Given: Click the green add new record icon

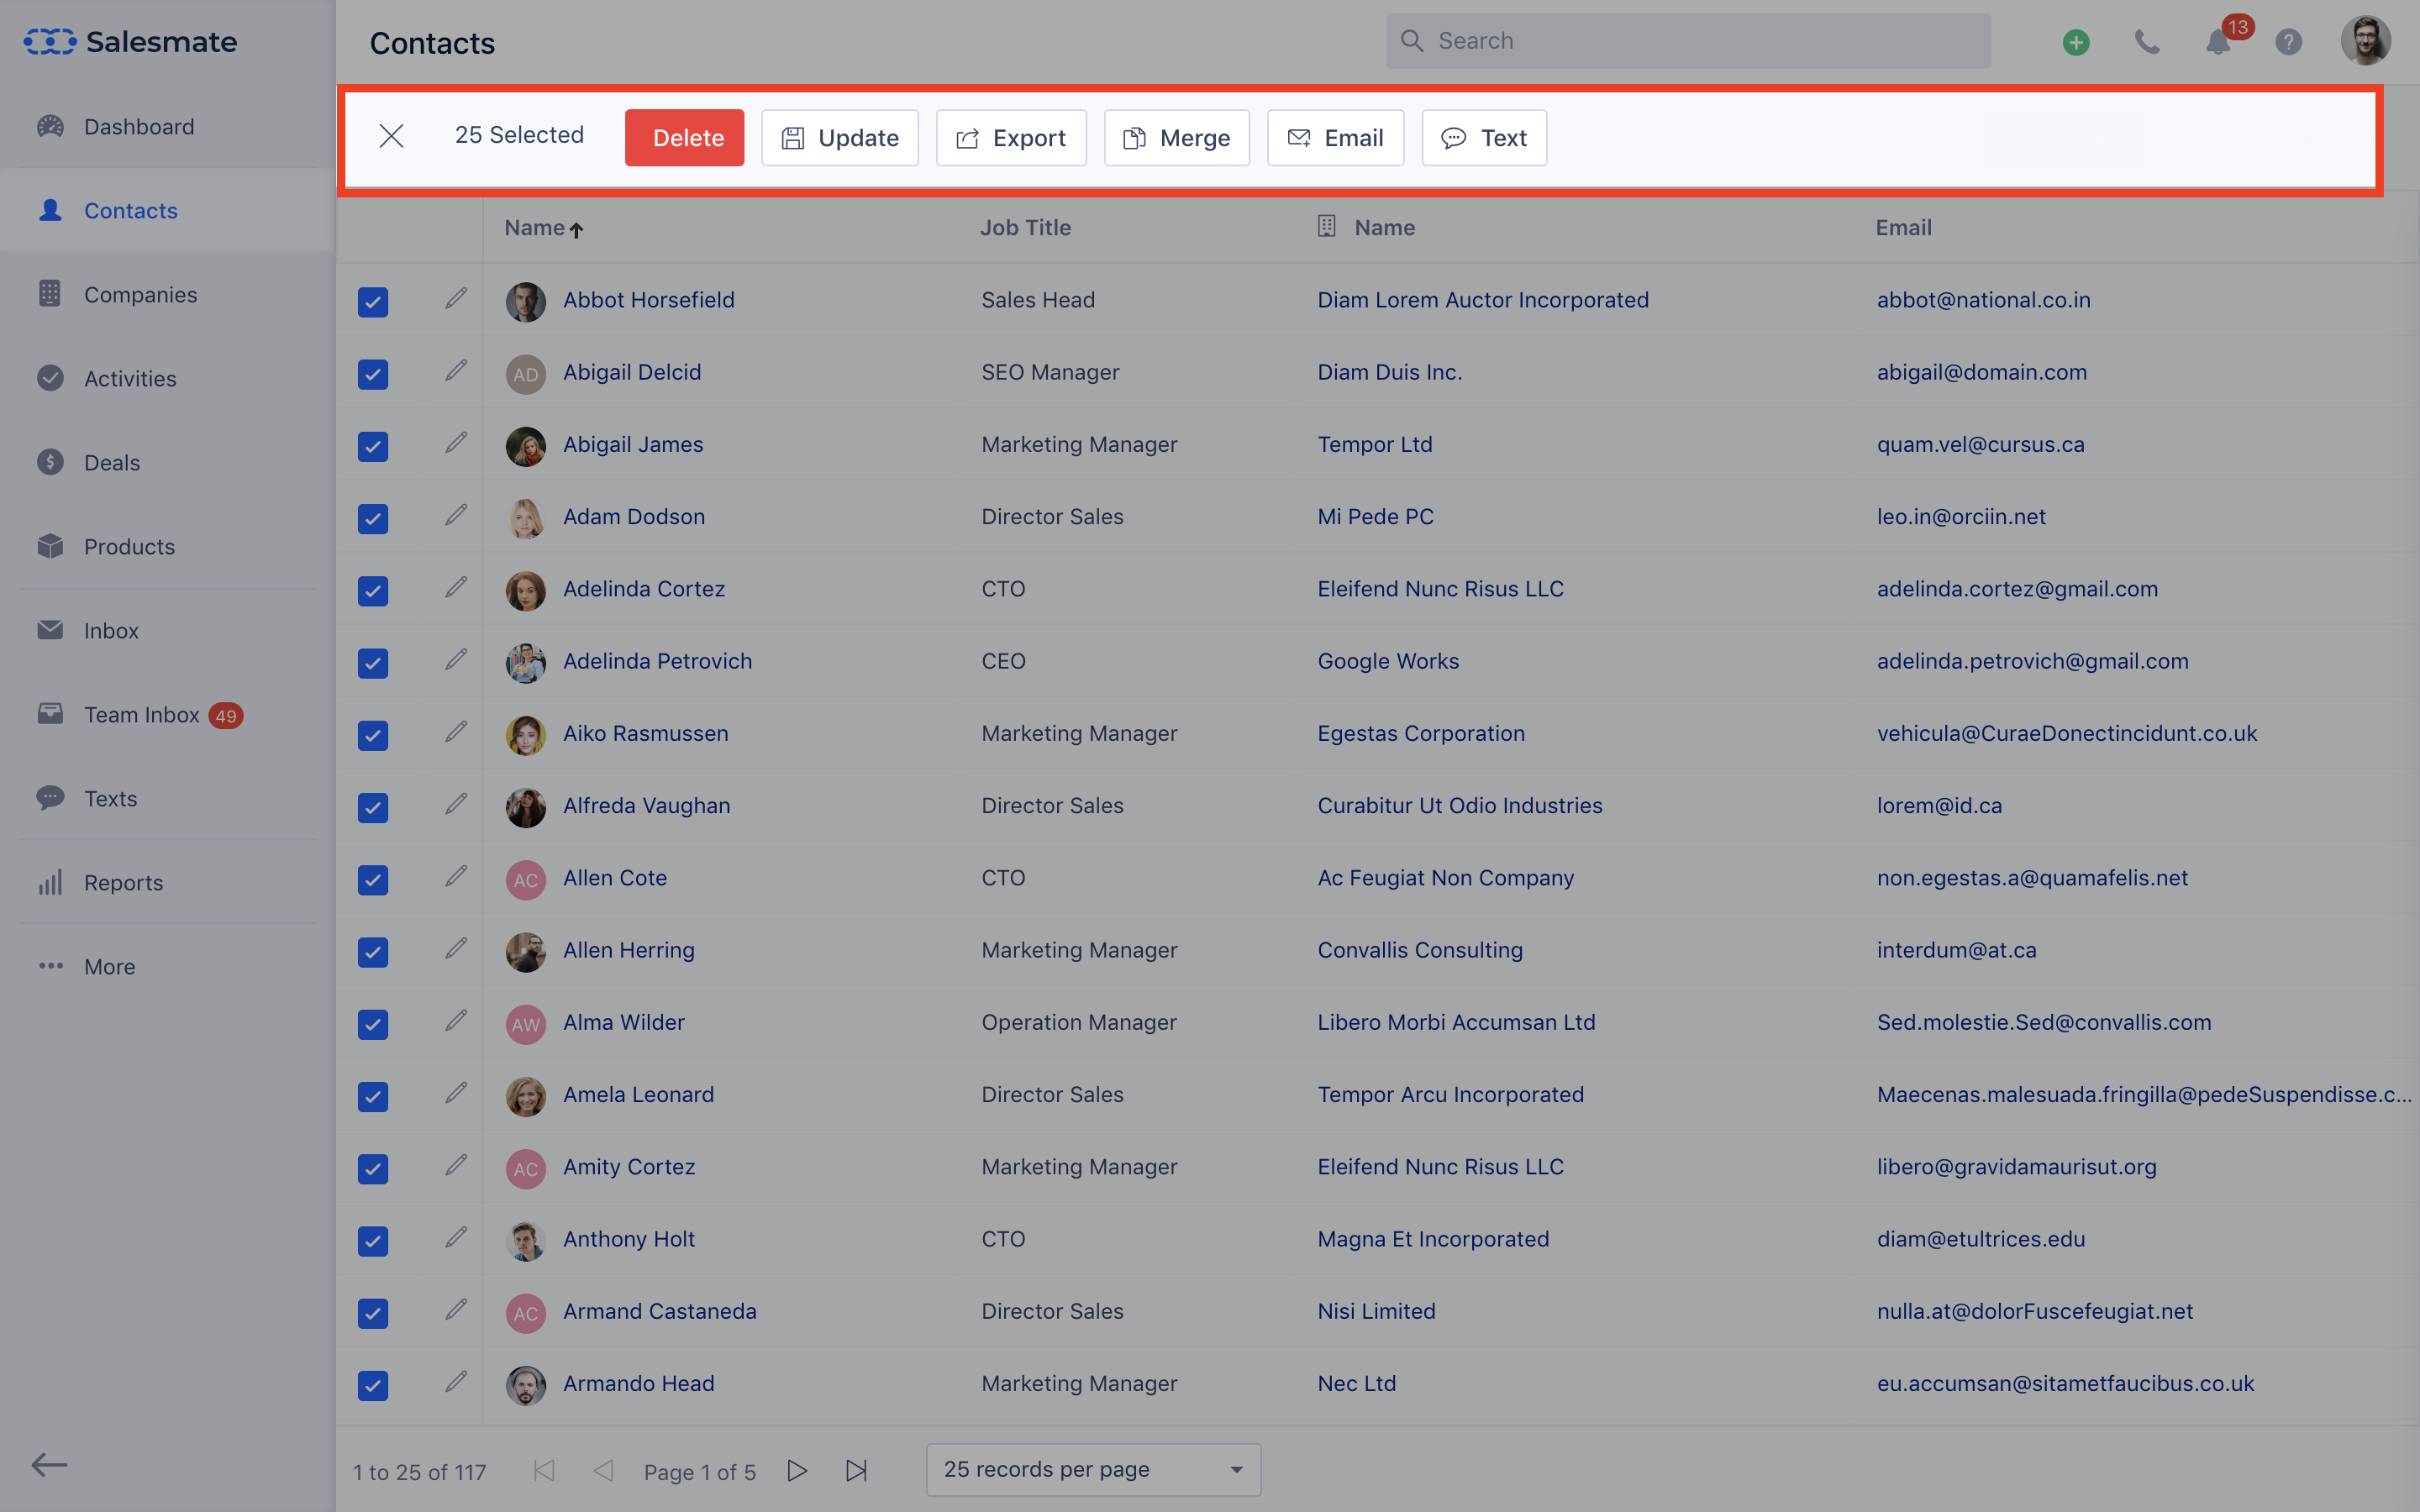Looking at the screenshot, I should coord(2076,42).
